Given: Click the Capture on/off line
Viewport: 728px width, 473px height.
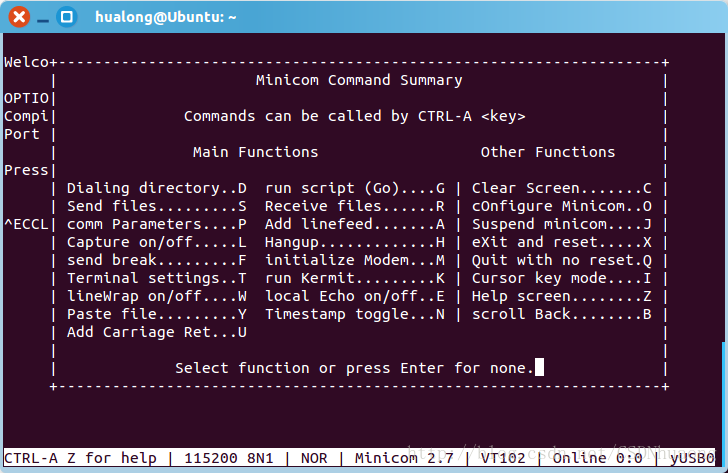Looking at the screenshot, I should point(156,242).
